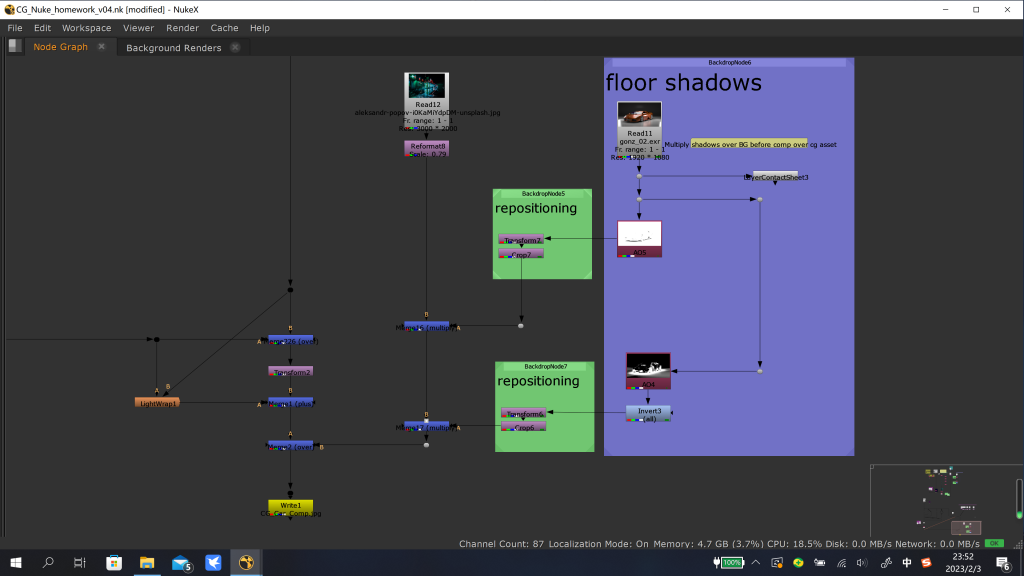1024x576 pixels.
Task: Select the Read11 car render node
Action: click(639, 116)
